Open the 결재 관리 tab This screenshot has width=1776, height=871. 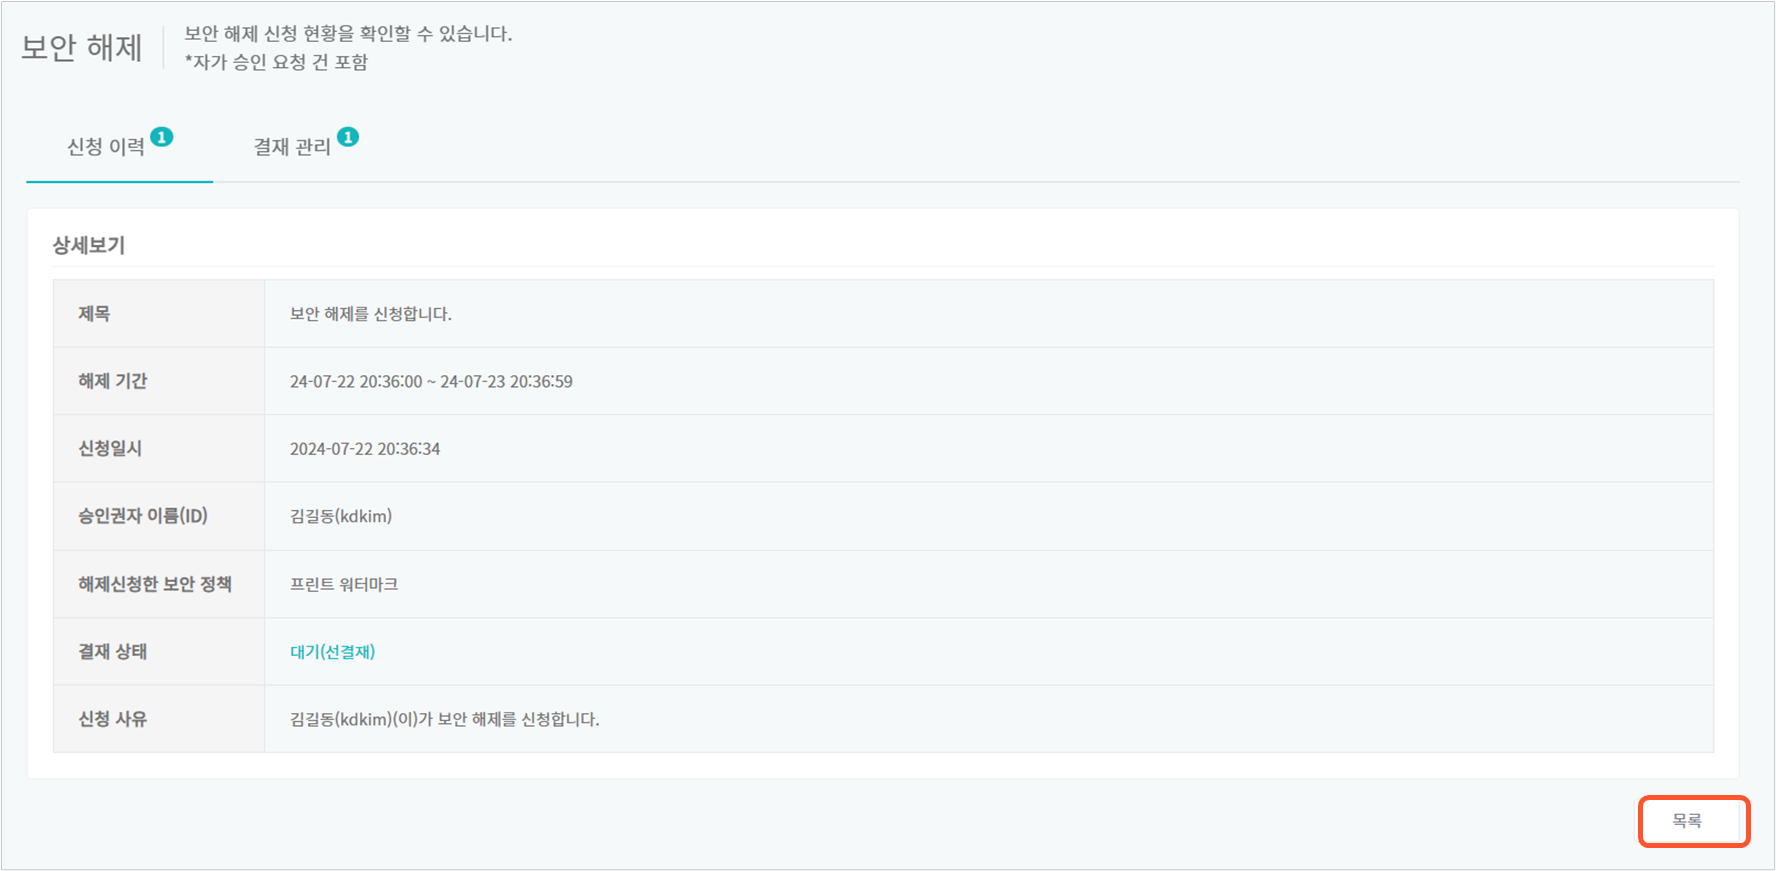[x=291, y=147]
